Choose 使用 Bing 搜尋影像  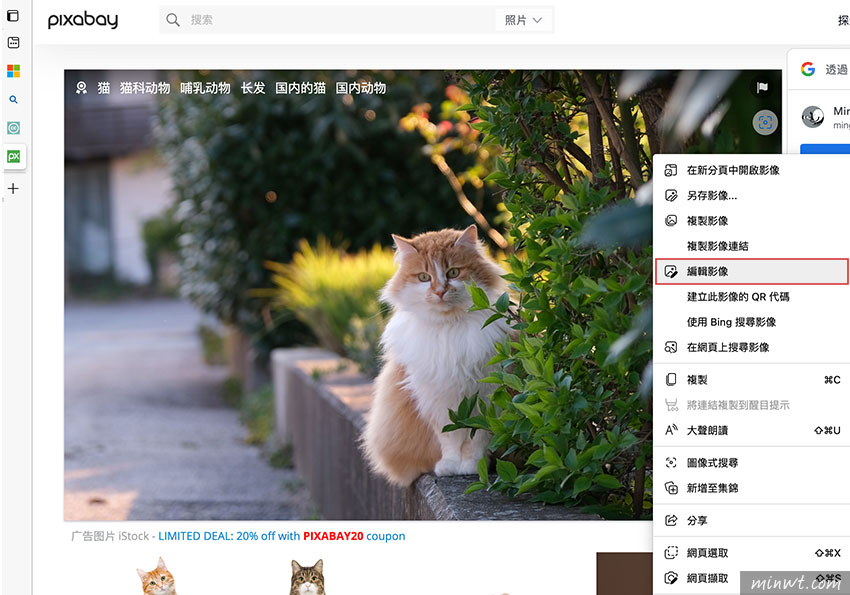pos(751,322)
